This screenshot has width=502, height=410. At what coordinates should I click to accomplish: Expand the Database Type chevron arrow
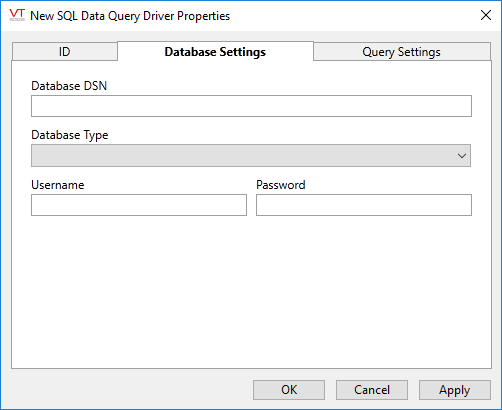[462, 156]
